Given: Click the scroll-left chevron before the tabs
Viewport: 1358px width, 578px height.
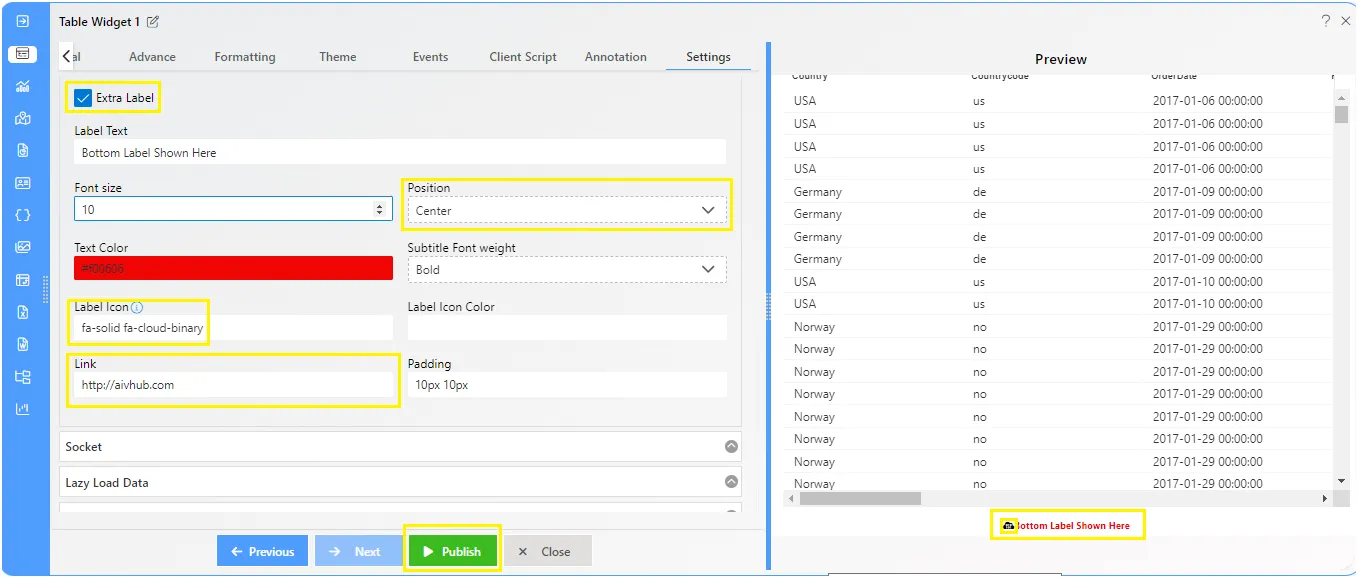Looking at the screenshot, I should coord(66,57).
